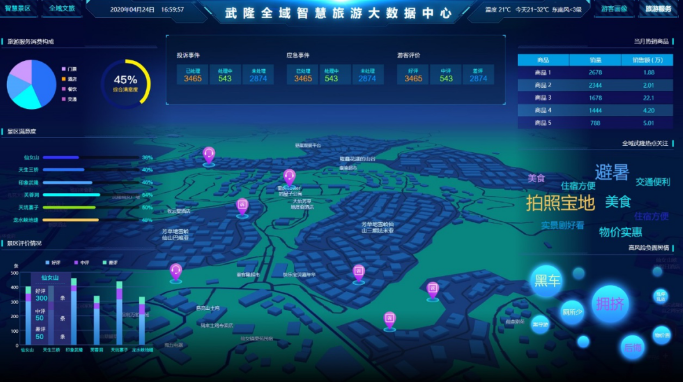Click 应急事件 已处理 3465 card
683x382 pixels.
tap(303, 74)
